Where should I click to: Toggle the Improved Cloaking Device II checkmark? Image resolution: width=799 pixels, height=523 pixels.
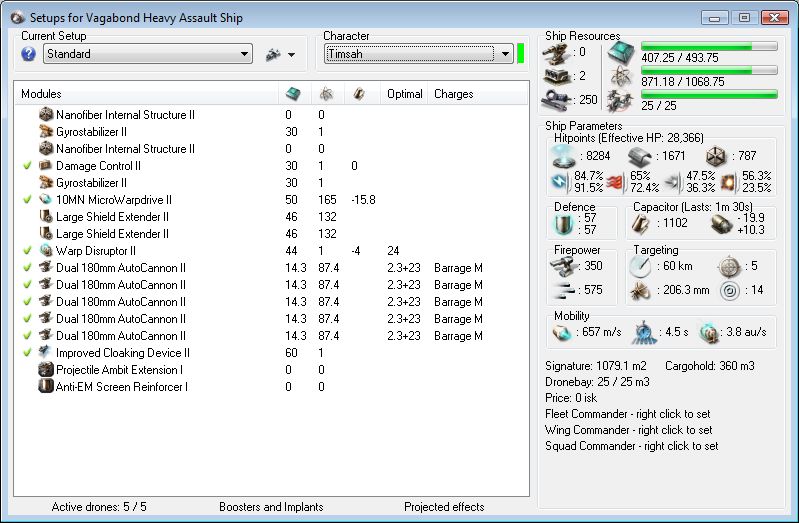[x=28, y=353]
